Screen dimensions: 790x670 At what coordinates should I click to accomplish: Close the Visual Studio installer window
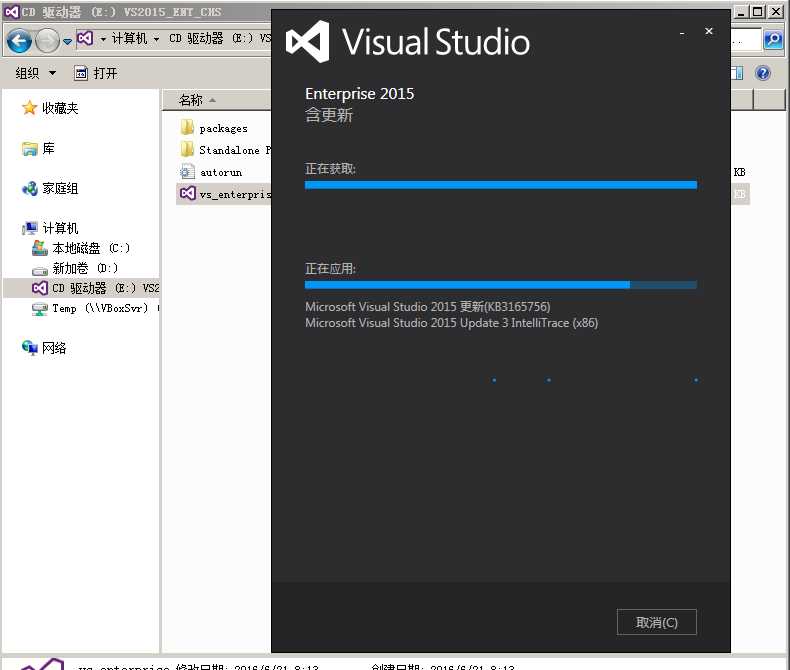708,31
